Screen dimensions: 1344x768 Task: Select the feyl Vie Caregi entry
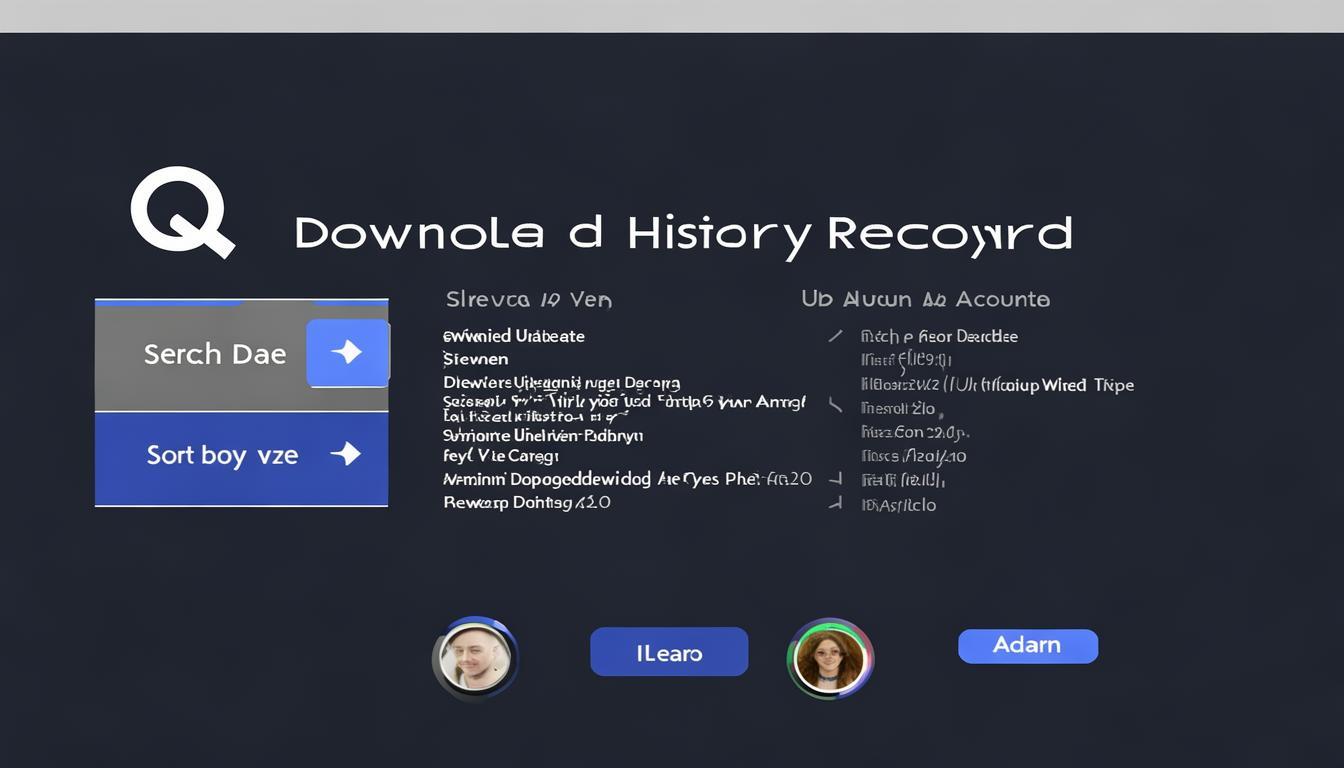[x=500, y=456]
